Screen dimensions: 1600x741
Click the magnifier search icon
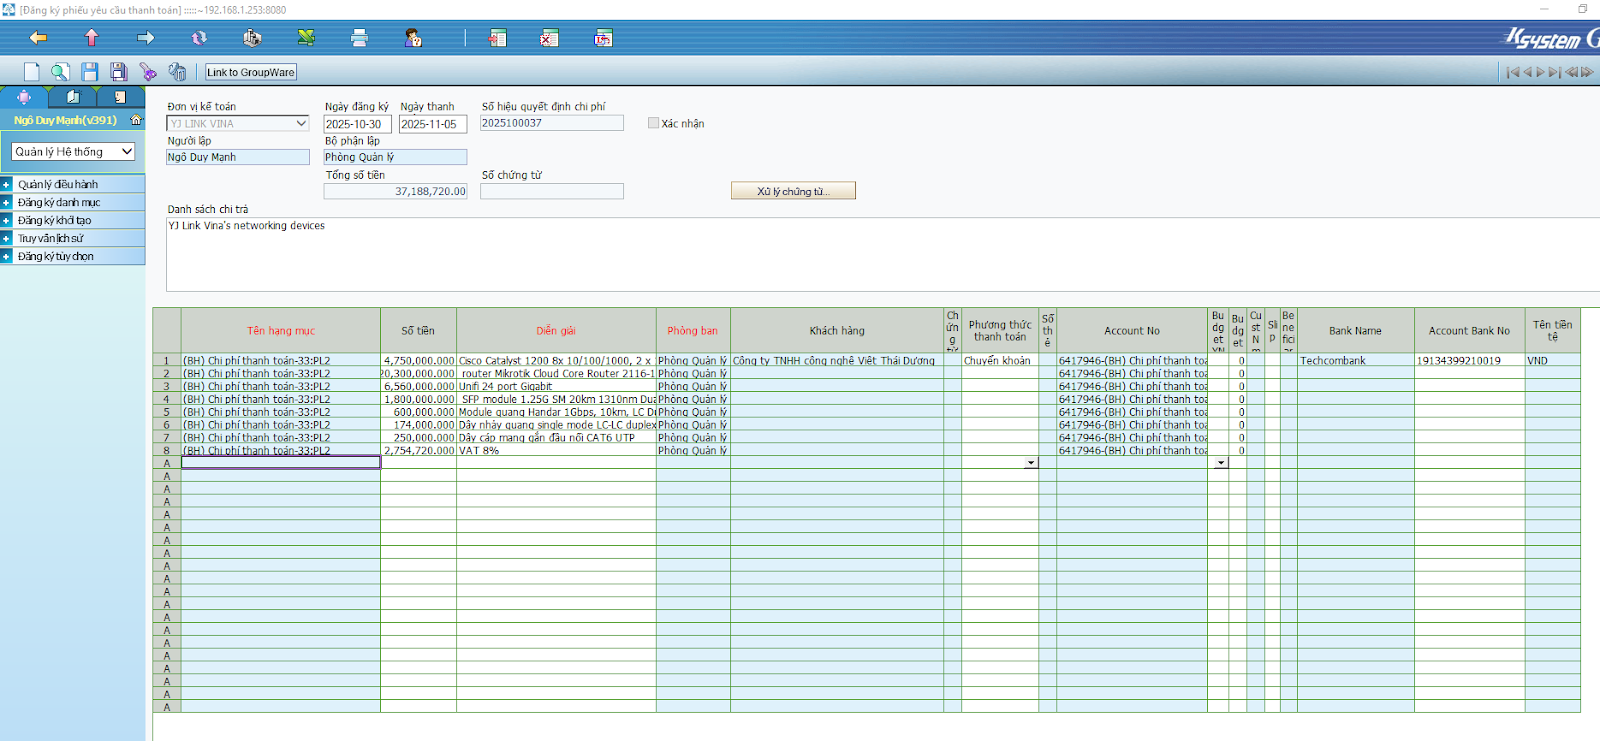point(60,72)
